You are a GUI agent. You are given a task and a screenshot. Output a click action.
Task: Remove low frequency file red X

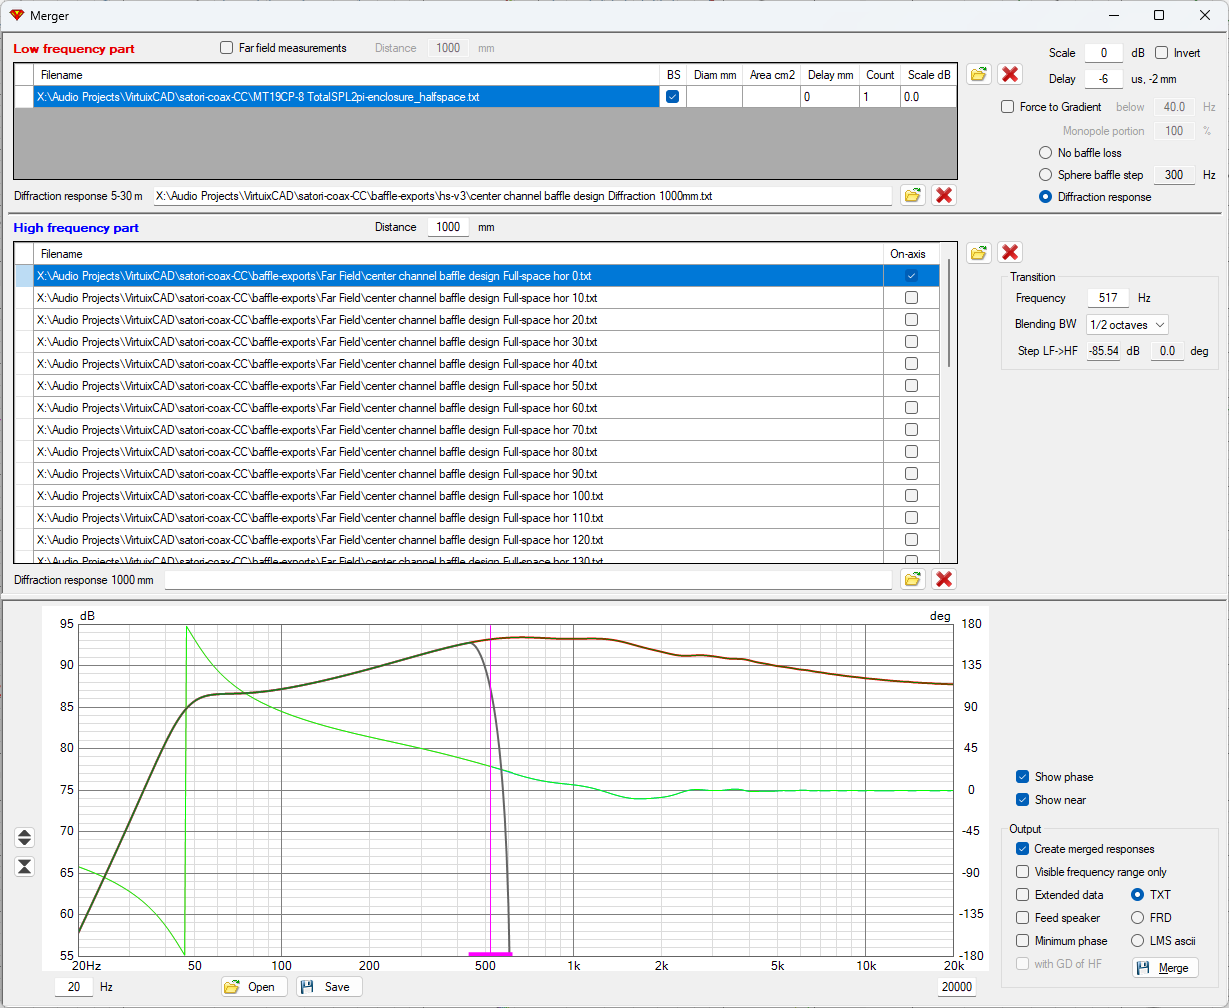coord(1011,74)
